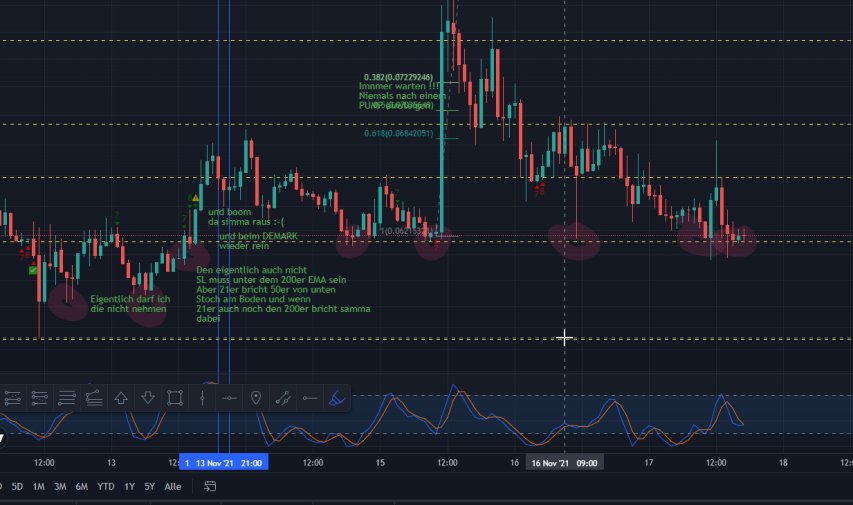Select the Fib retracement tool with the dotted diagonal
The width and height of the screenshot is (853, 505).
click(13, 398)
